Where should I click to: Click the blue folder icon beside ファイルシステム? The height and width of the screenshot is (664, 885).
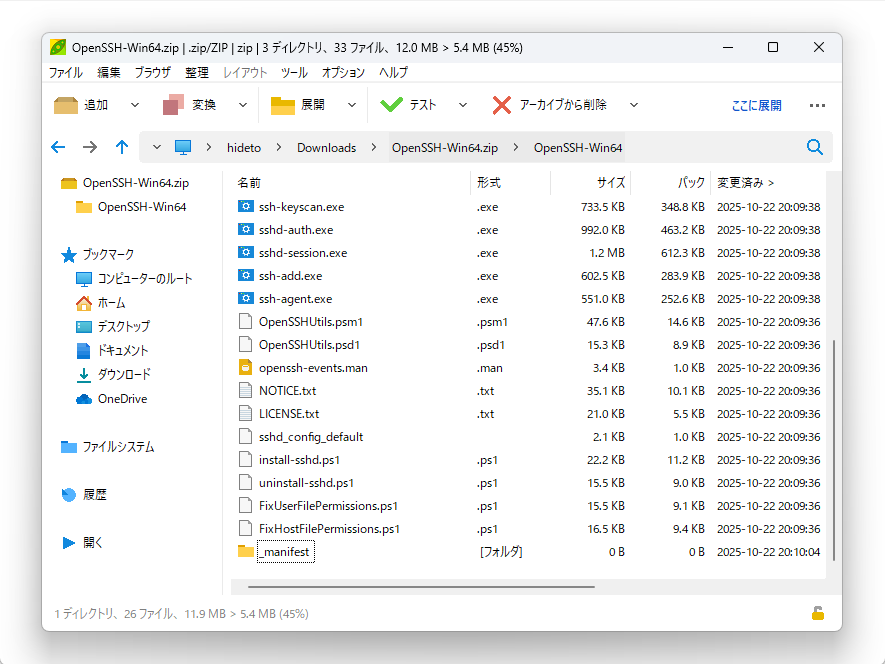pos(69,447)
